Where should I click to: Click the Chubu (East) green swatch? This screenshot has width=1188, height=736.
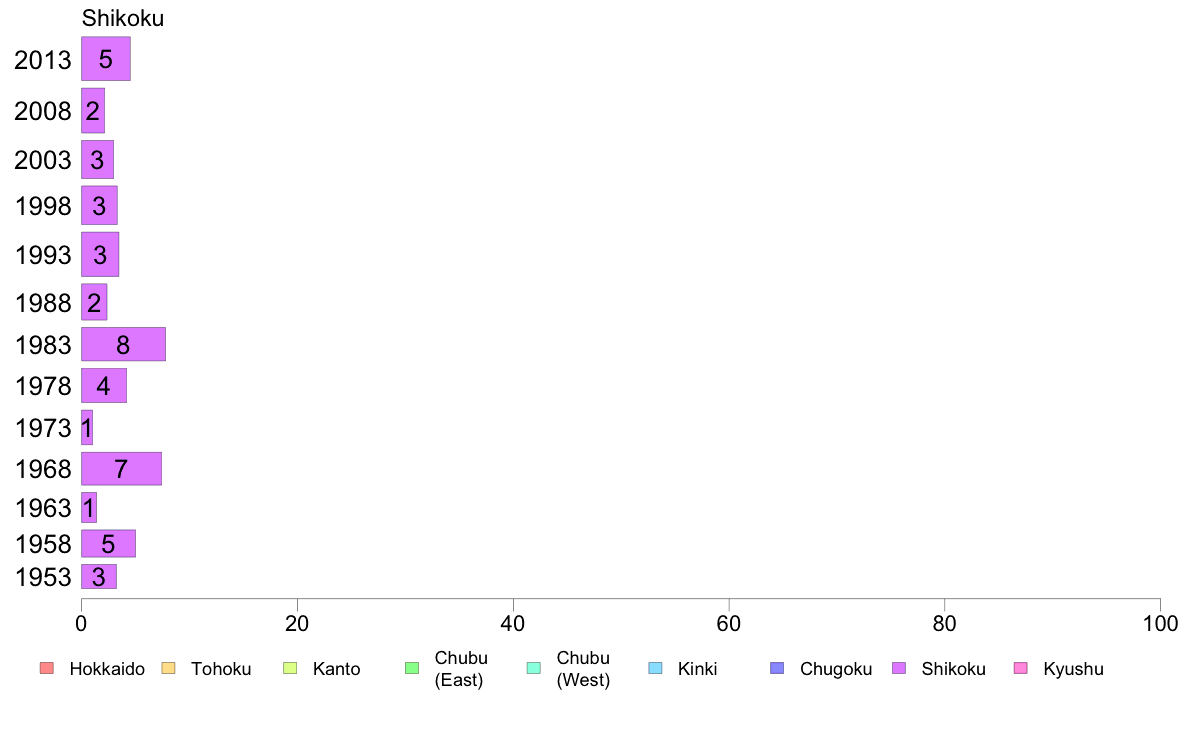[412, 668]
